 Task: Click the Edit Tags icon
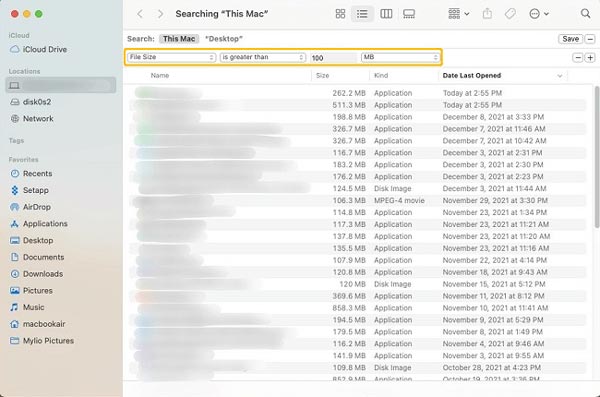point(510,14)
